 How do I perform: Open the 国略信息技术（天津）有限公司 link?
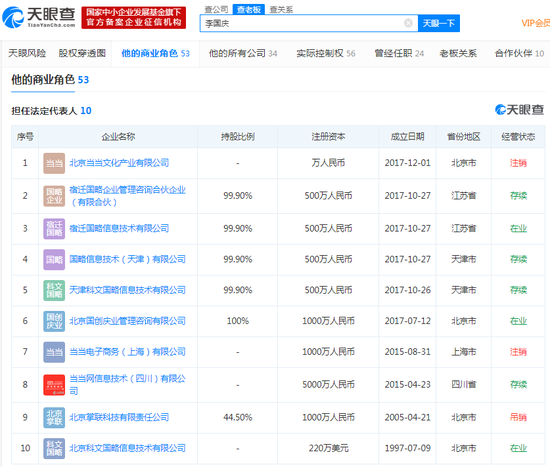point(127,260)
